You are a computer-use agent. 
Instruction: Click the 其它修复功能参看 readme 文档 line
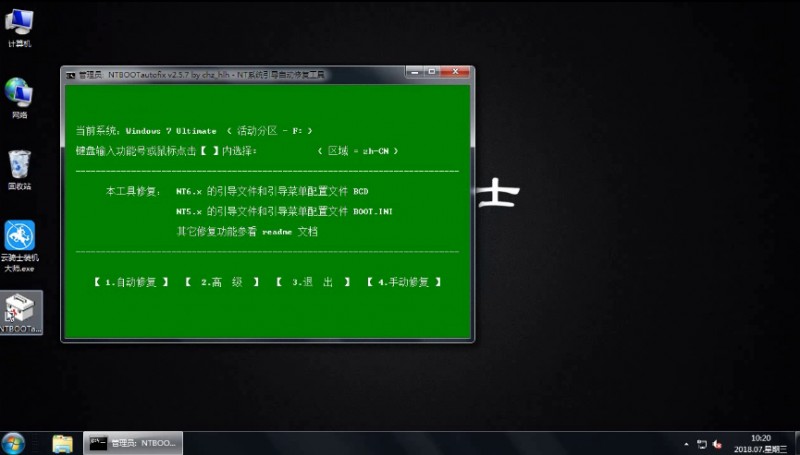click(247, 232)
